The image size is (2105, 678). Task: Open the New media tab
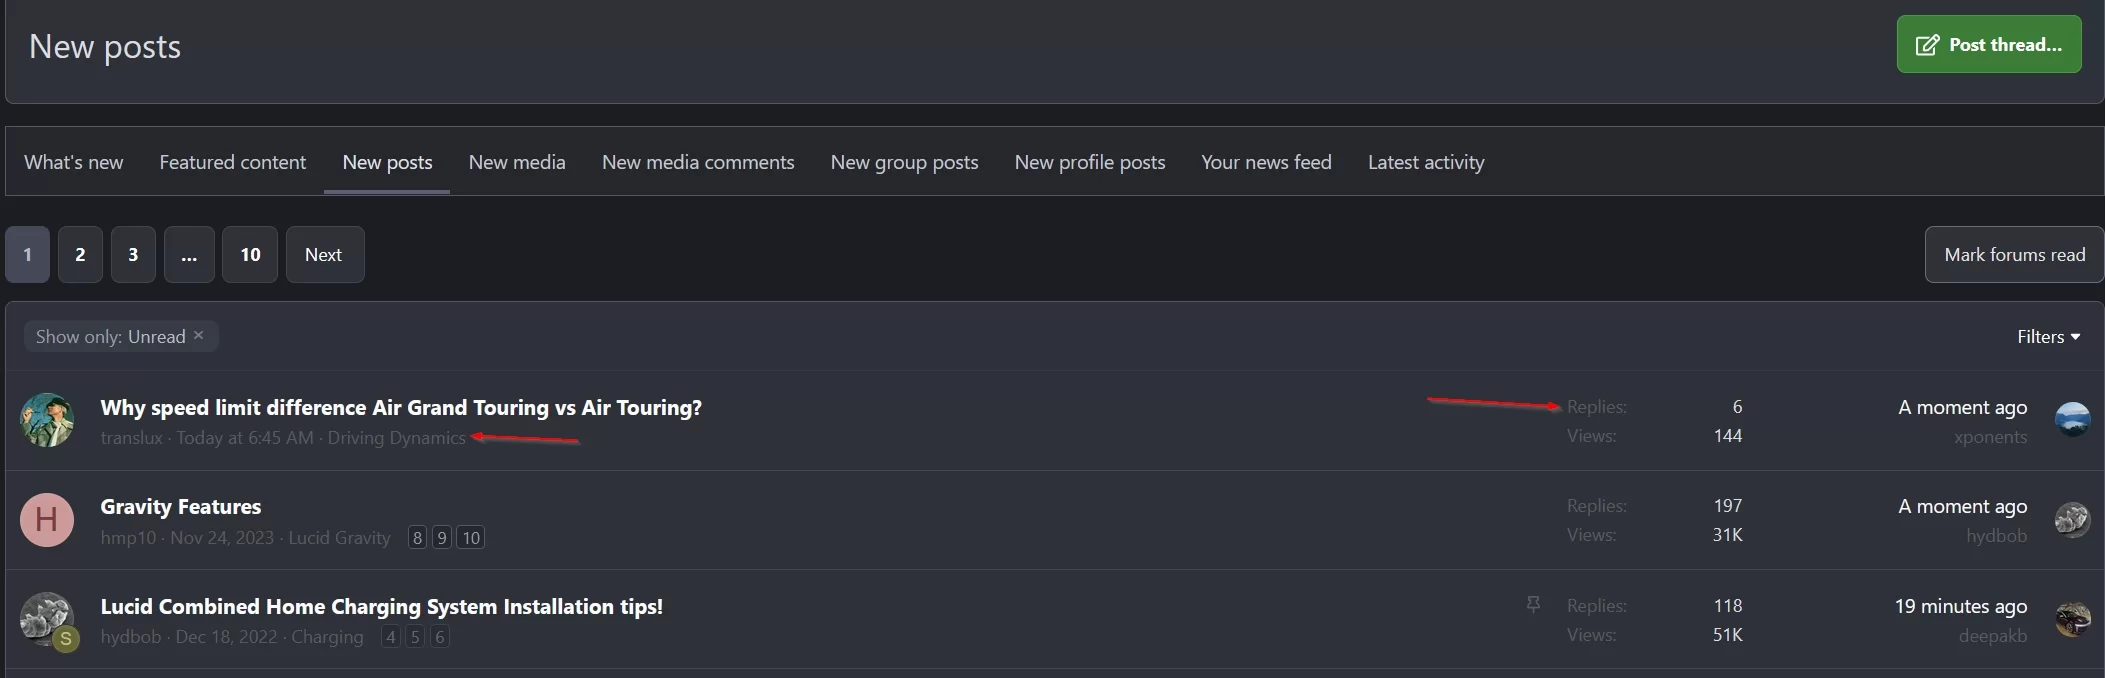coord(517,162)
